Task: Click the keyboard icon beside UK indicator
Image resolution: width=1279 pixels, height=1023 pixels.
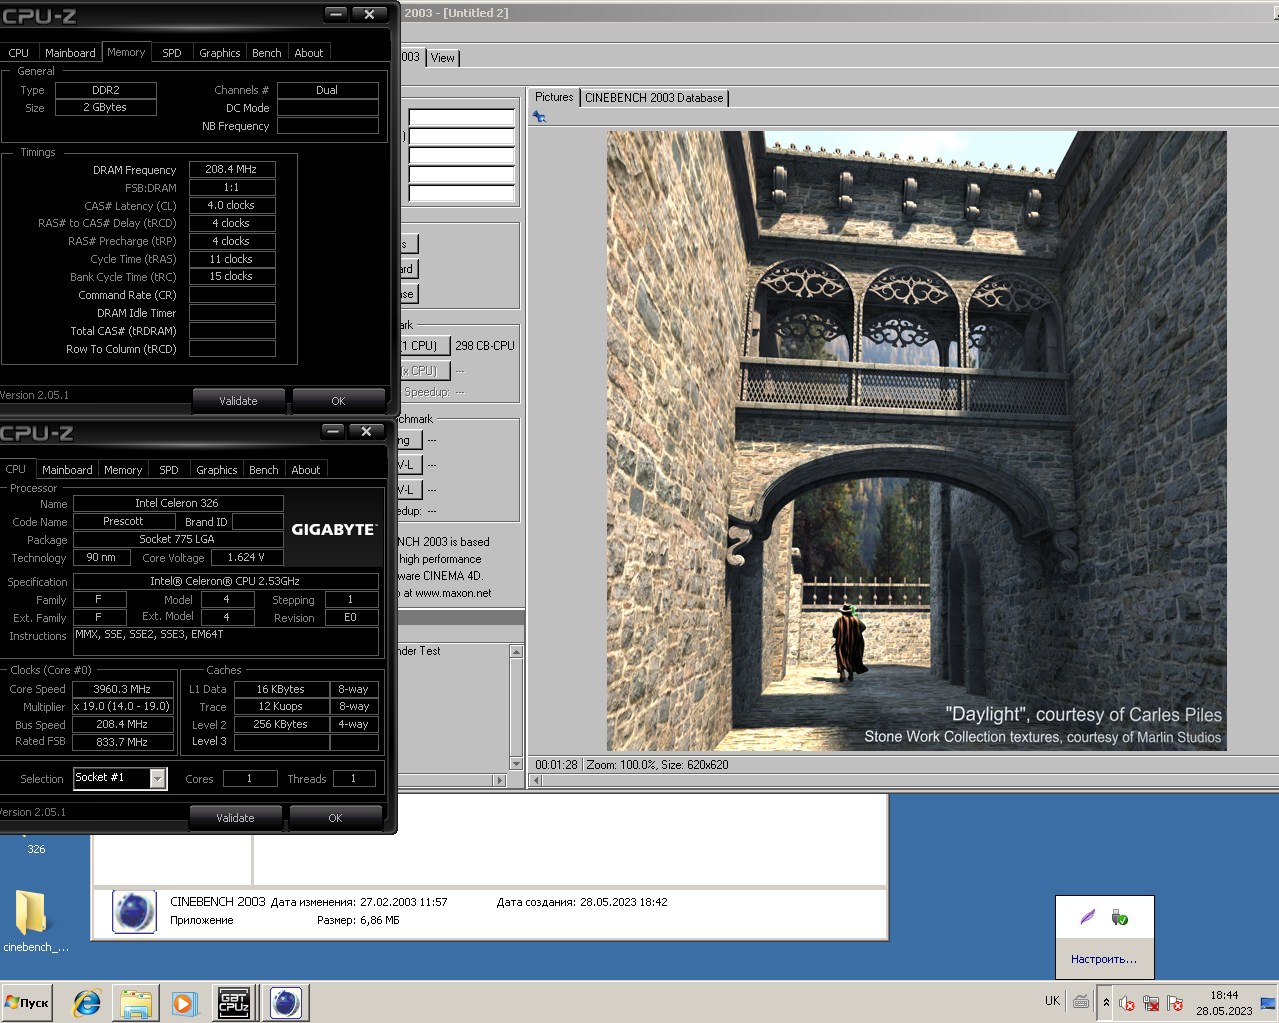Action: point(1081,1001)
